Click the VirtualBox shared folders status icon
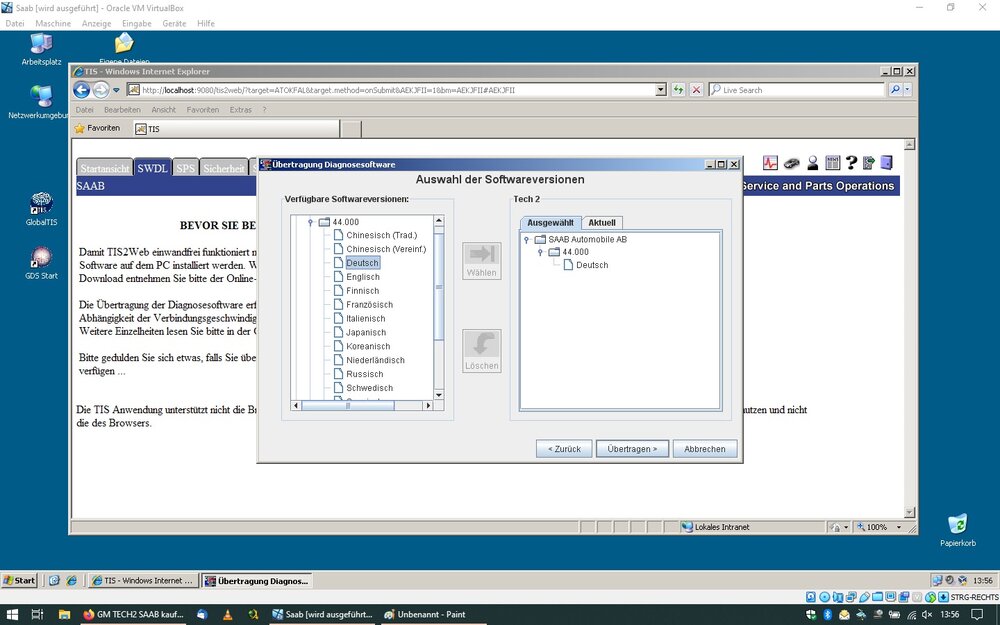The height and width of the screenshot is (625, 1000). (878, 598)
